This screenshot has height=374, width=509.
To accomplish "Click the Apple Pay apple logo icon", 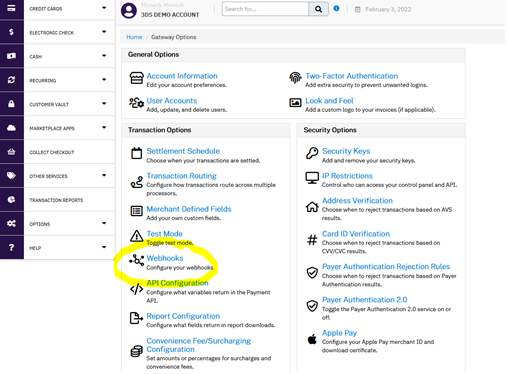I will [x=312, y=339].
